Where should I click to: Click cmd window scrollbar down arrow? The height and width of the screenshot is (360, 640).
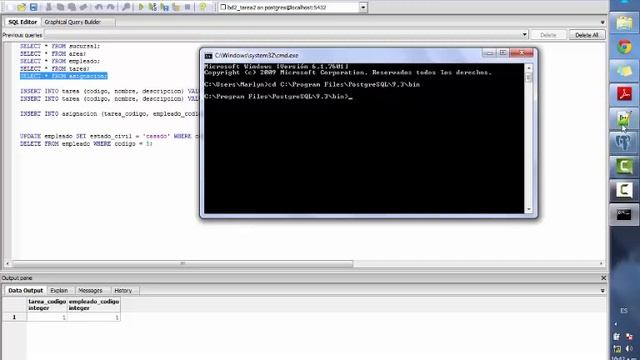pyautogui.click(x=529, y=209)
